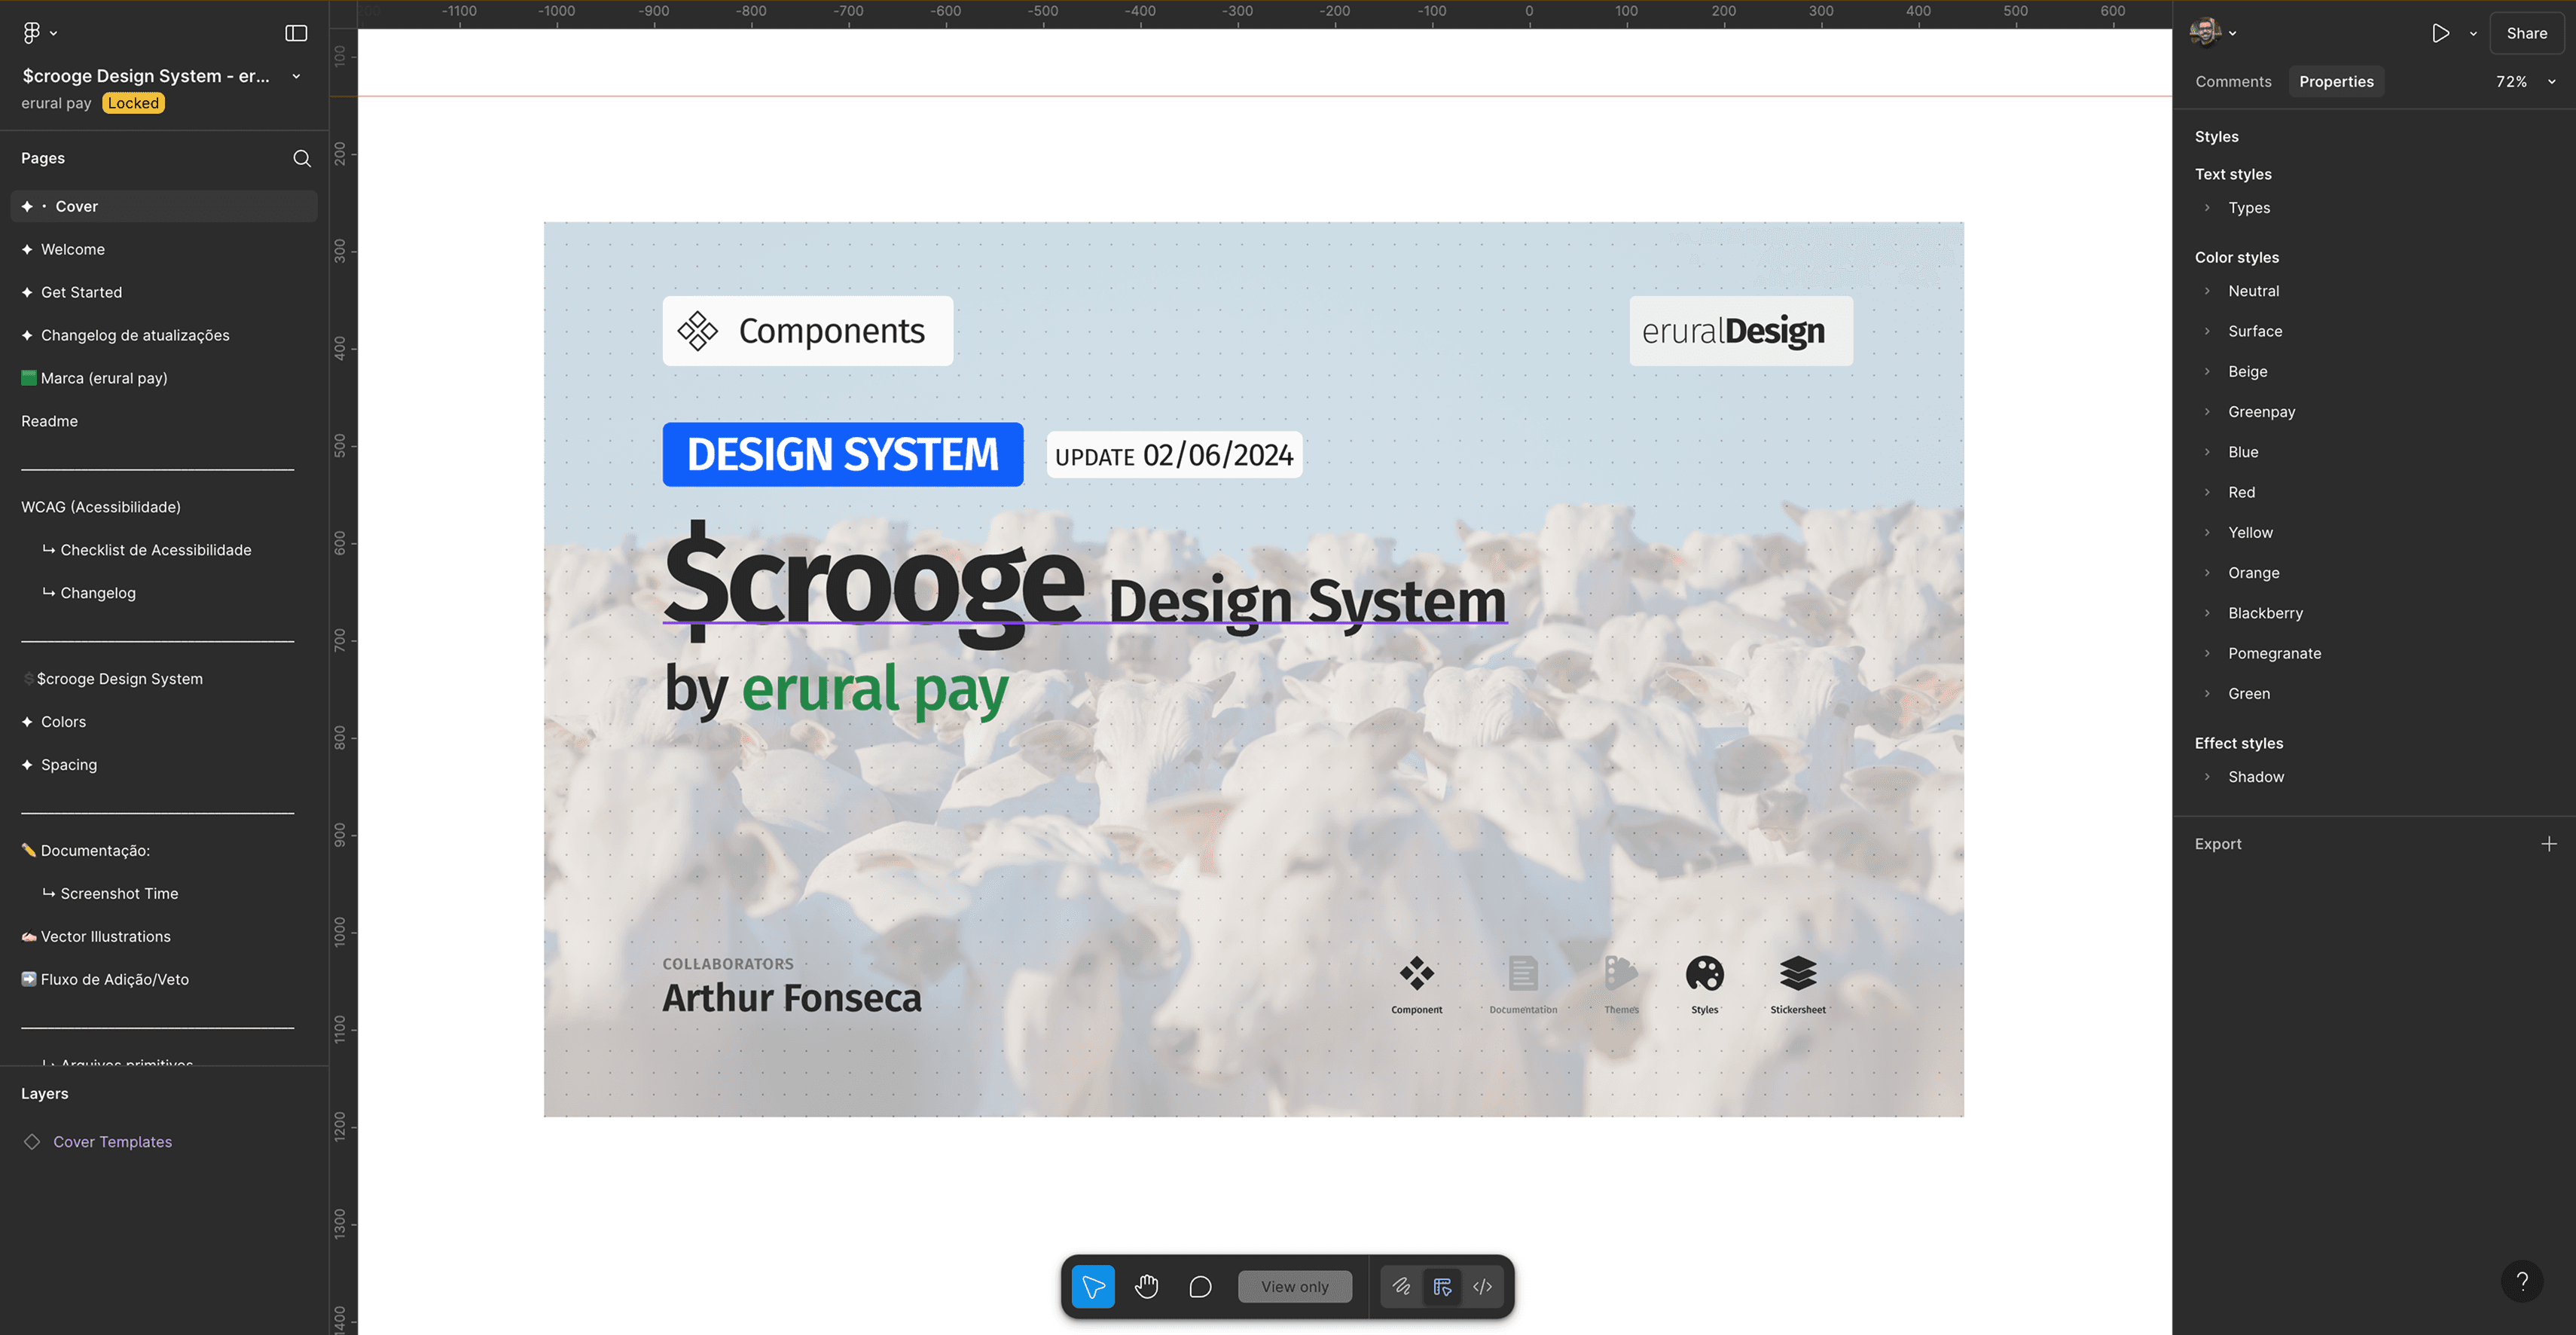Search pages with magnifier icon

301,158
